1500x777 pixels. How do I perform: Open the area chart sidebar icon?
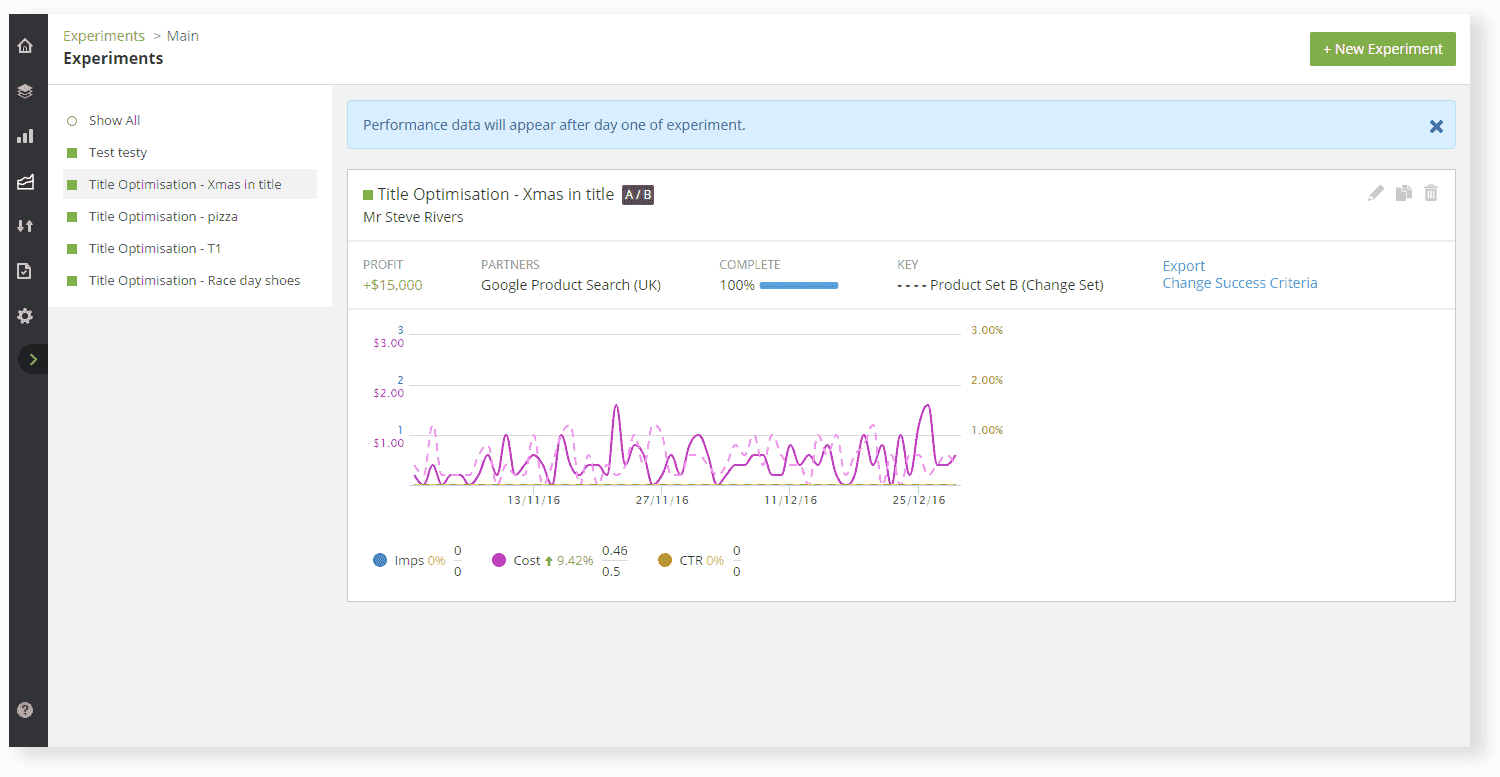tap(25, 181)
